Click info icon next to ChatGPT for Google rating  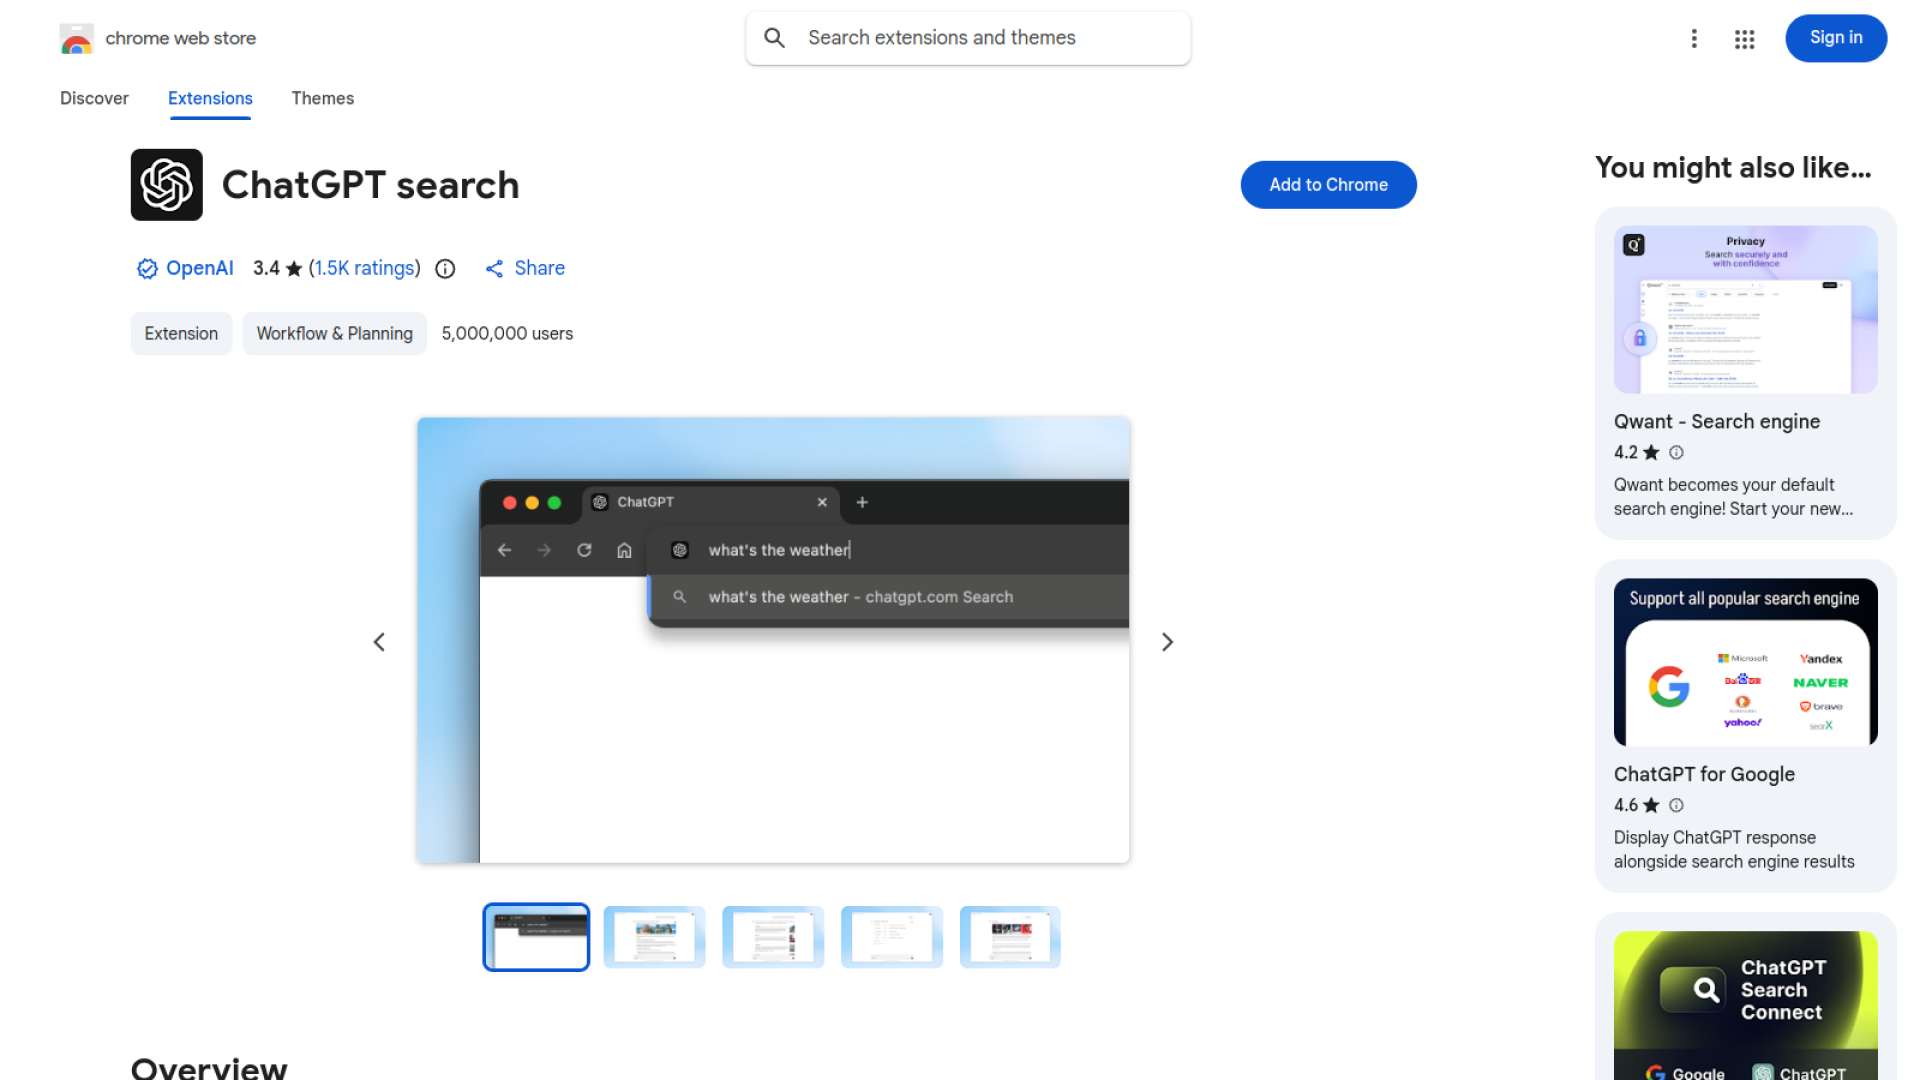click(x=1676, y=805)
